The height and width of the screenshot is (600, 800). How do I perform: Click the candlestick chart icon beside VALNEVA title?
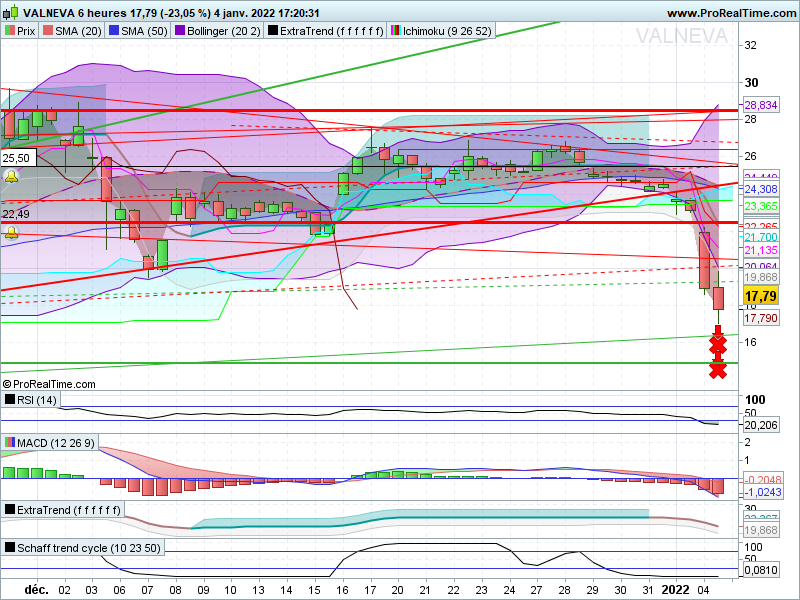(11, 12)
